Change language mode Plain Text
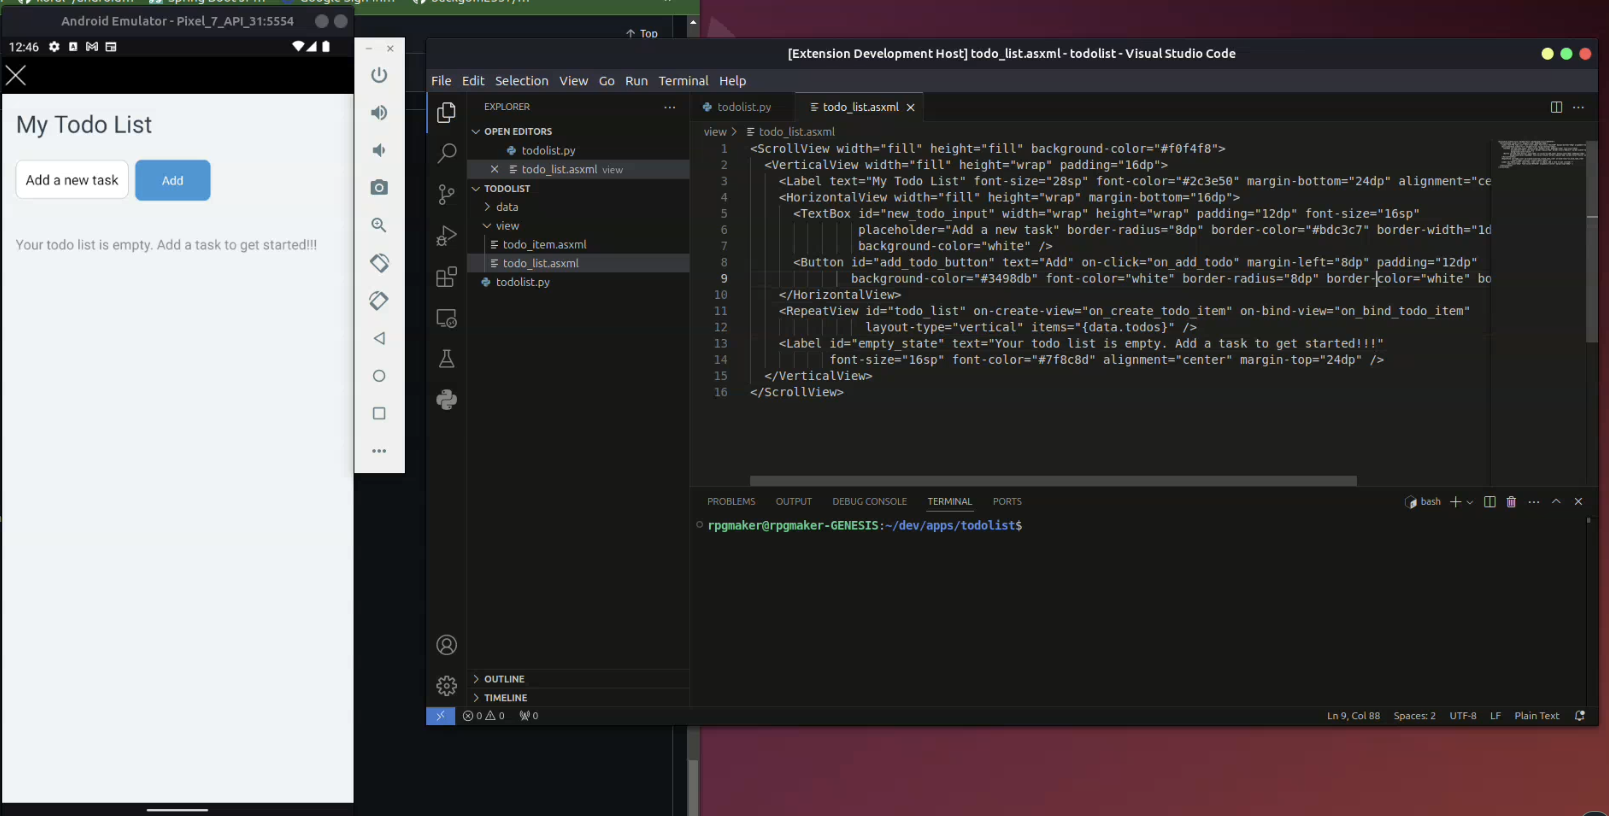The image size is (1609, 816). (1536, 716)
